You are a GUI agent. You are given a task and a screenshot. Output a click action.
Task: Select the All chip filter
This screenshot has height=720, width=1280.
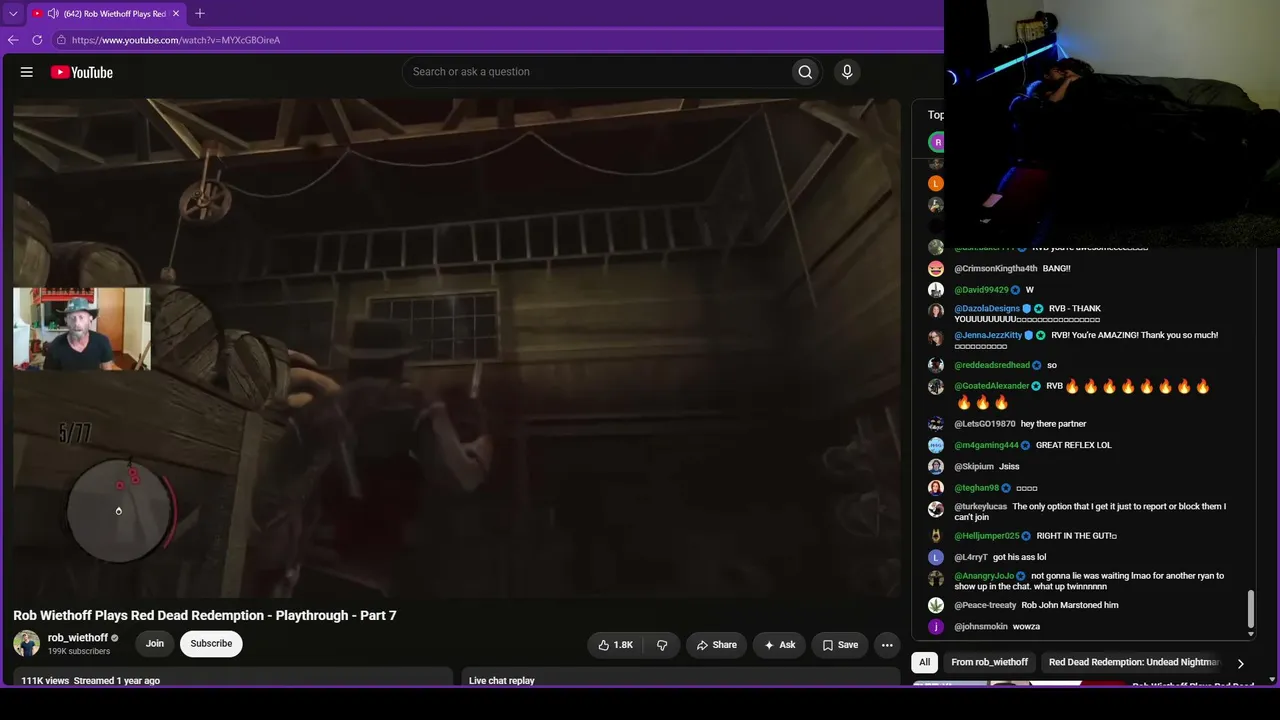[925, 662]
